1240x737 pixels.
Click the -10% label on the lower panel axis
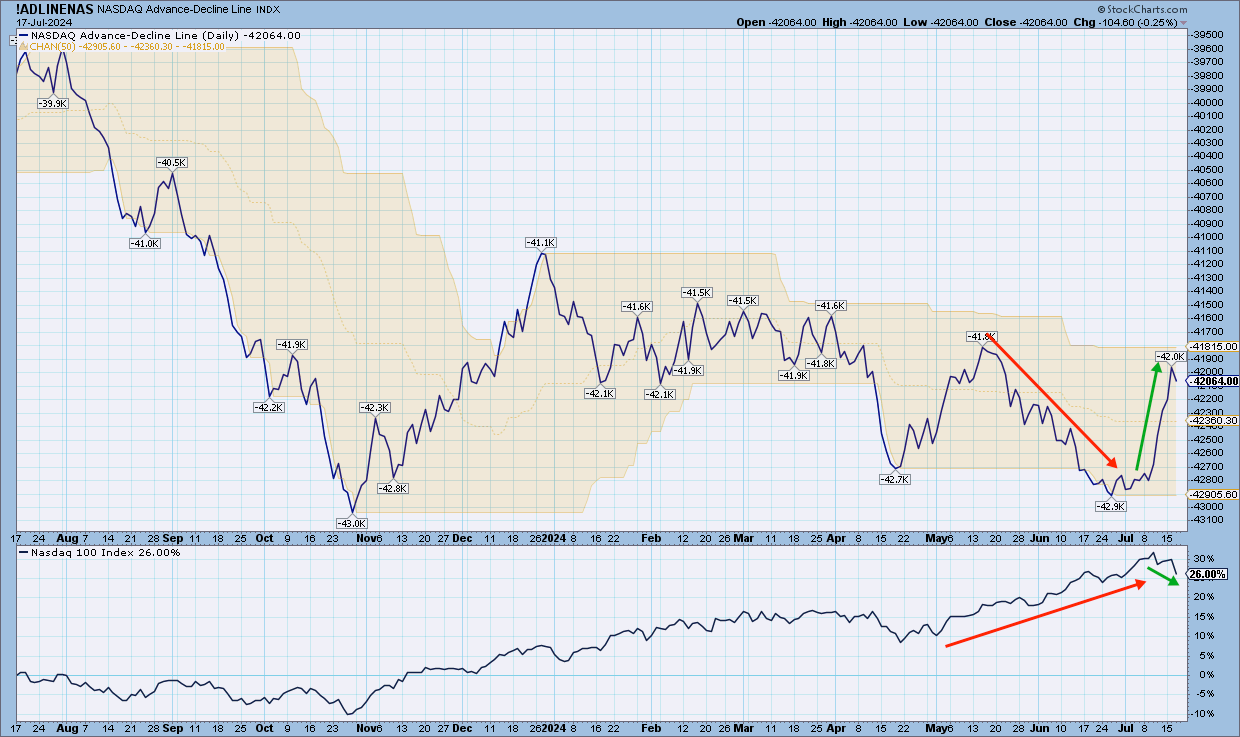(1203, 713)
